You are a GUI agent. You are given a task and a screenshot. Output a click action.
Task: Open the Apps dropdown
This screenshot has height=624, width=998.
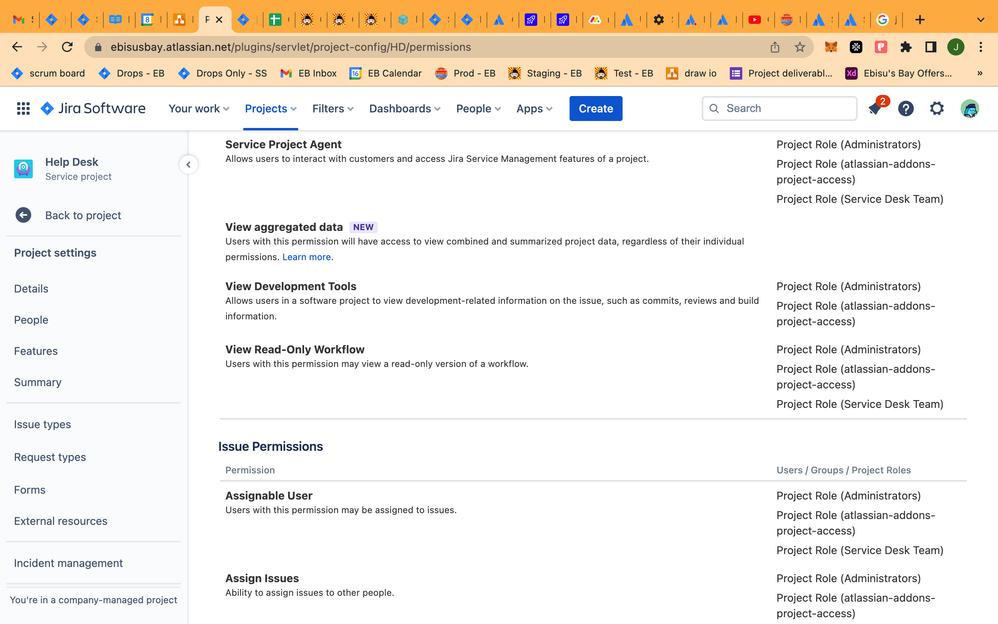(x=534, y=108)
